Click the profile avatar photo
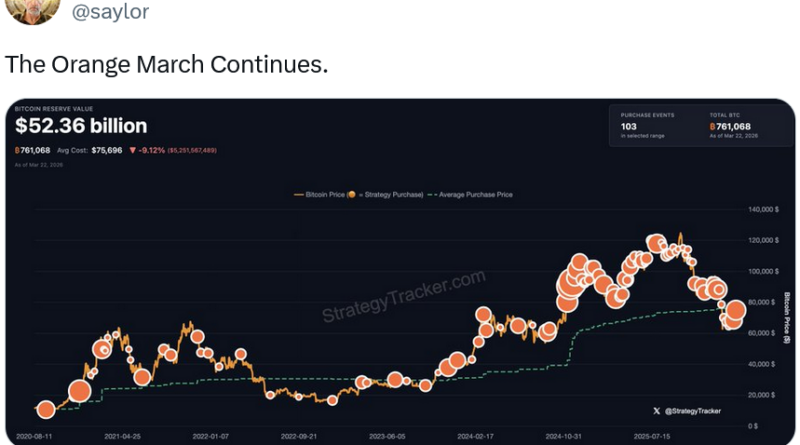The height and width of the screenshot is (445, 800). [25, 12]
